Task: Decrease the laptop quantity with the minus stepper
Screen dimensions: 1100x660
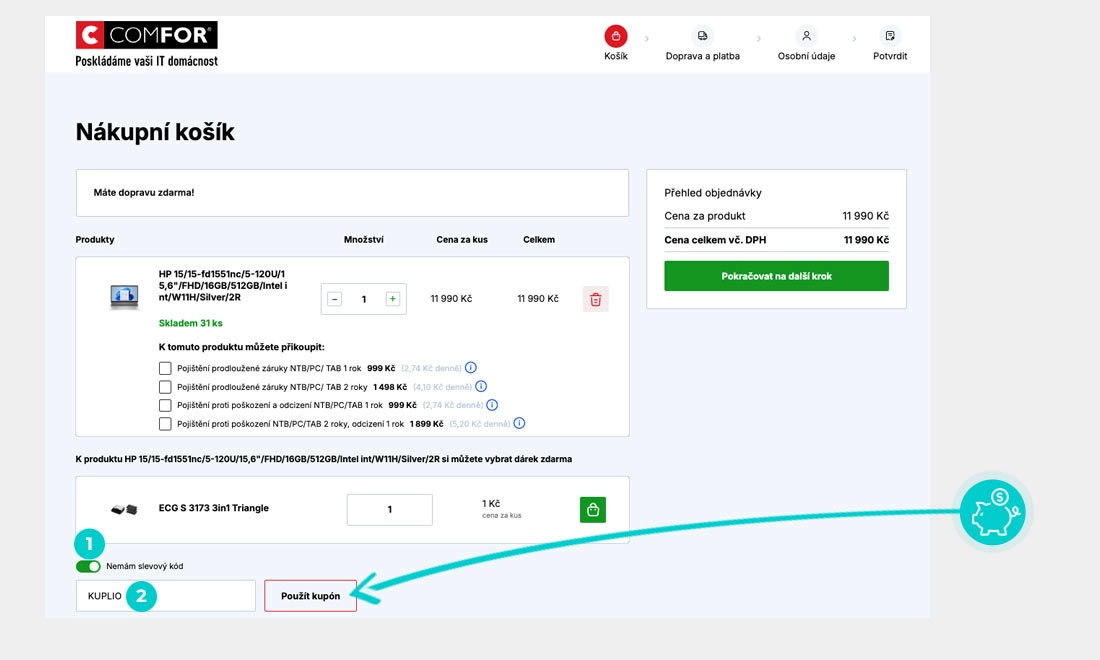Action: (x=335, y=298)
